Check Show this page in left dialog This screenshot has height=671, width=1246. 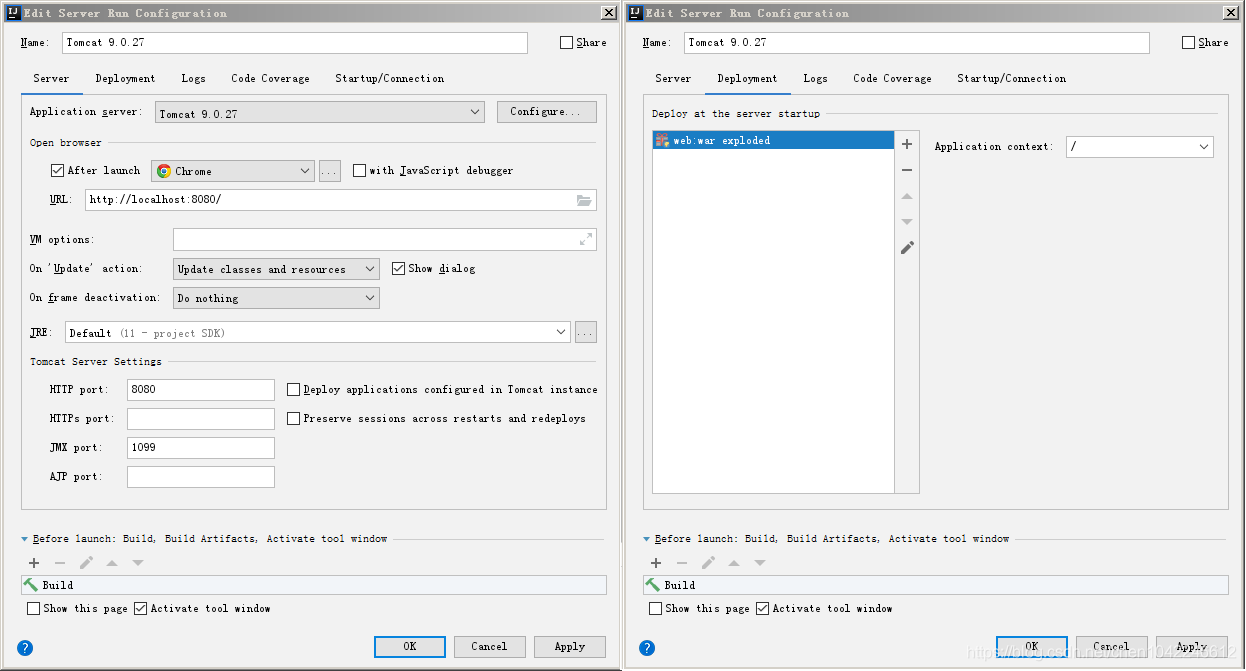(34, 608)
